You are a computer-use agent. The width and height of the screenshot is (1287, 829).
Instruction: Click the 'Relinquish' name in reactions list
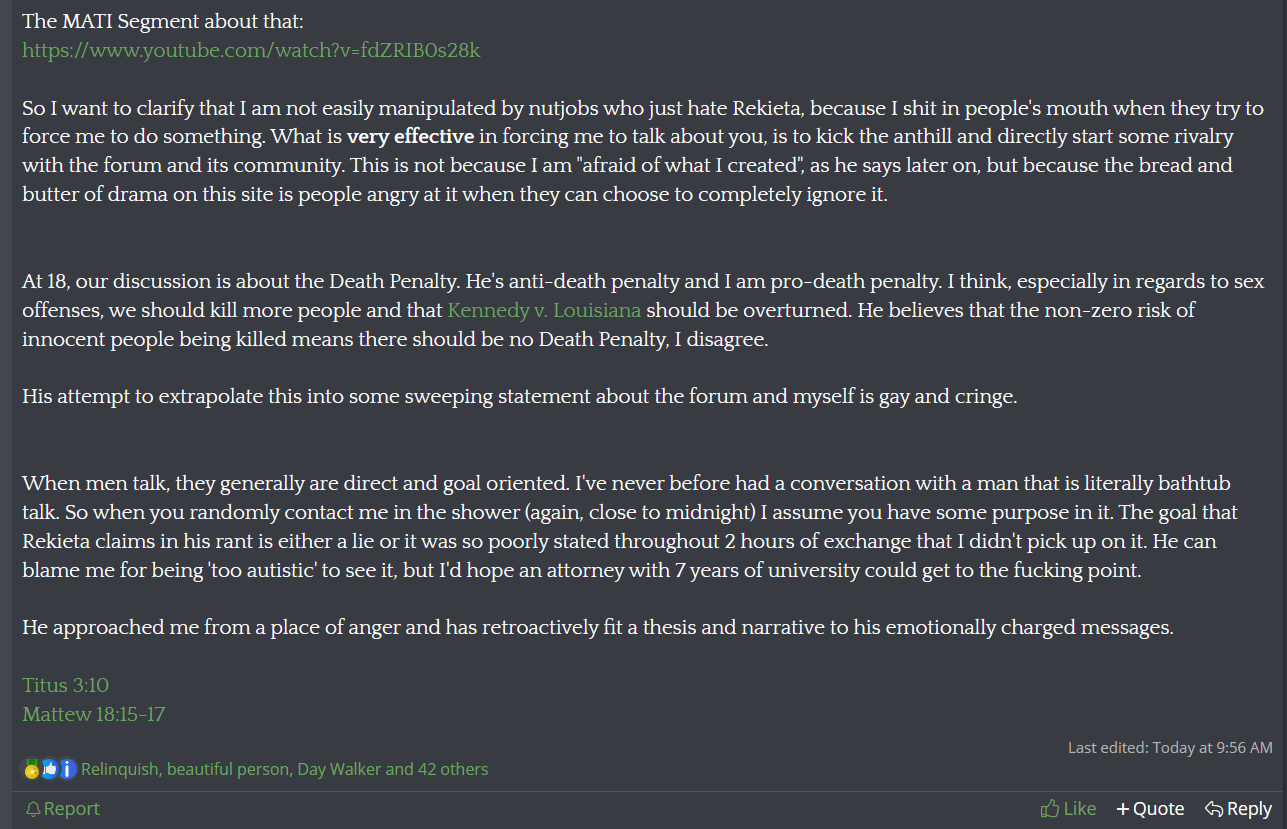click(x=120, y=770)
